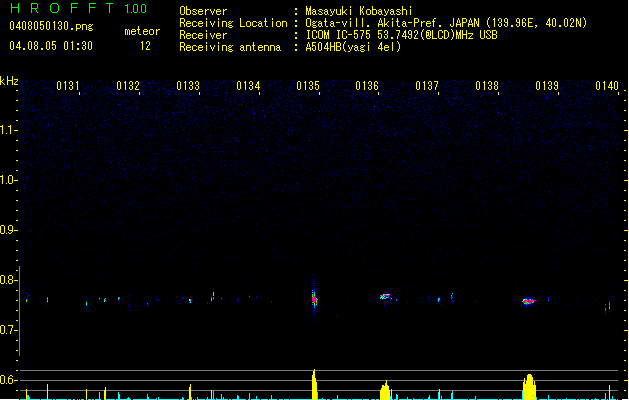This screenshot has width=629, height=400.
Task: Click the 0133 time axis marker
Action: tap(188, 86)
